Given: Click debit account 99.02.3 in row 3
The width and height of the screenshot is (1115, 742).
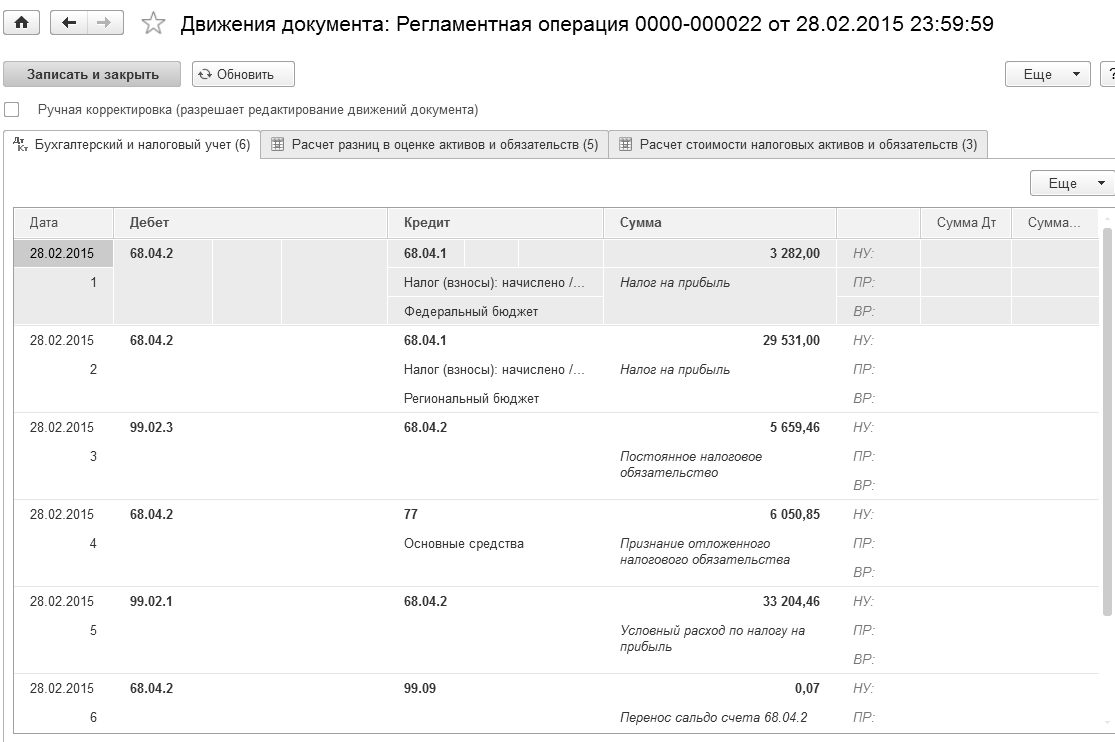Looking at the screenshot, I should click(151, 427).
